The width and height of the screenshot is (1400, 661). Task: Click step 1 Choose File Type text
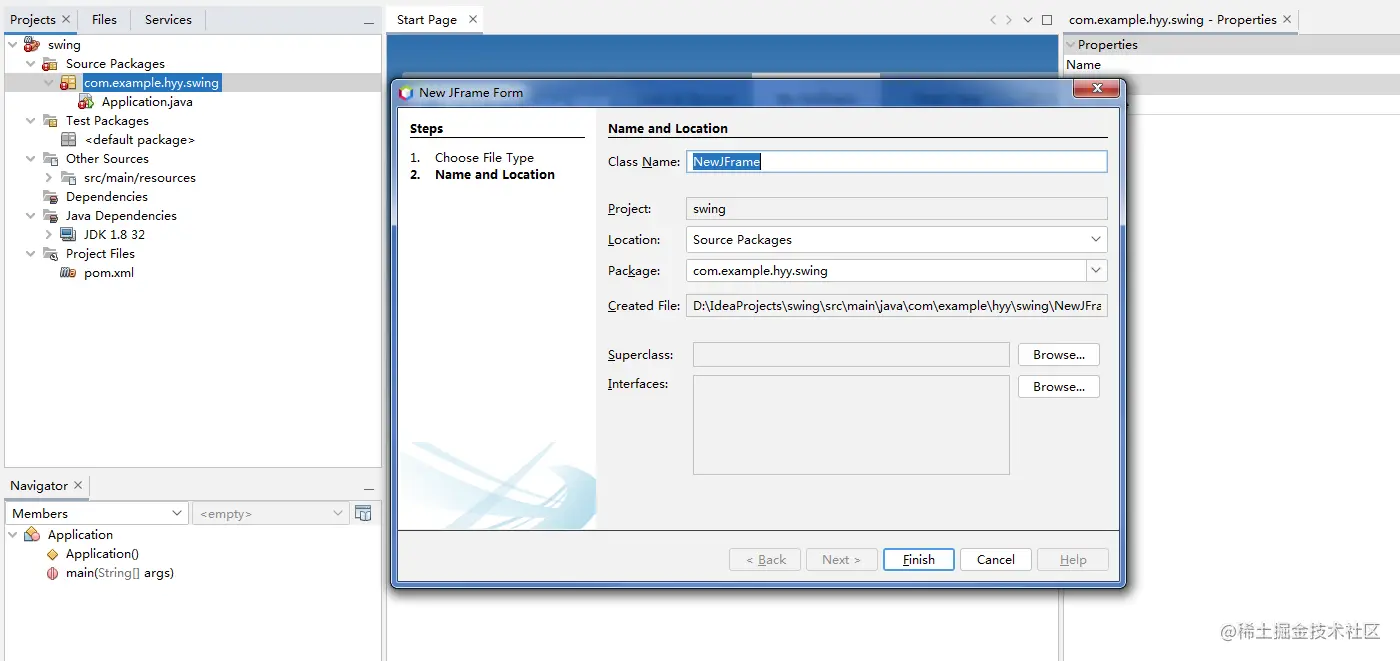coord(484,158)
